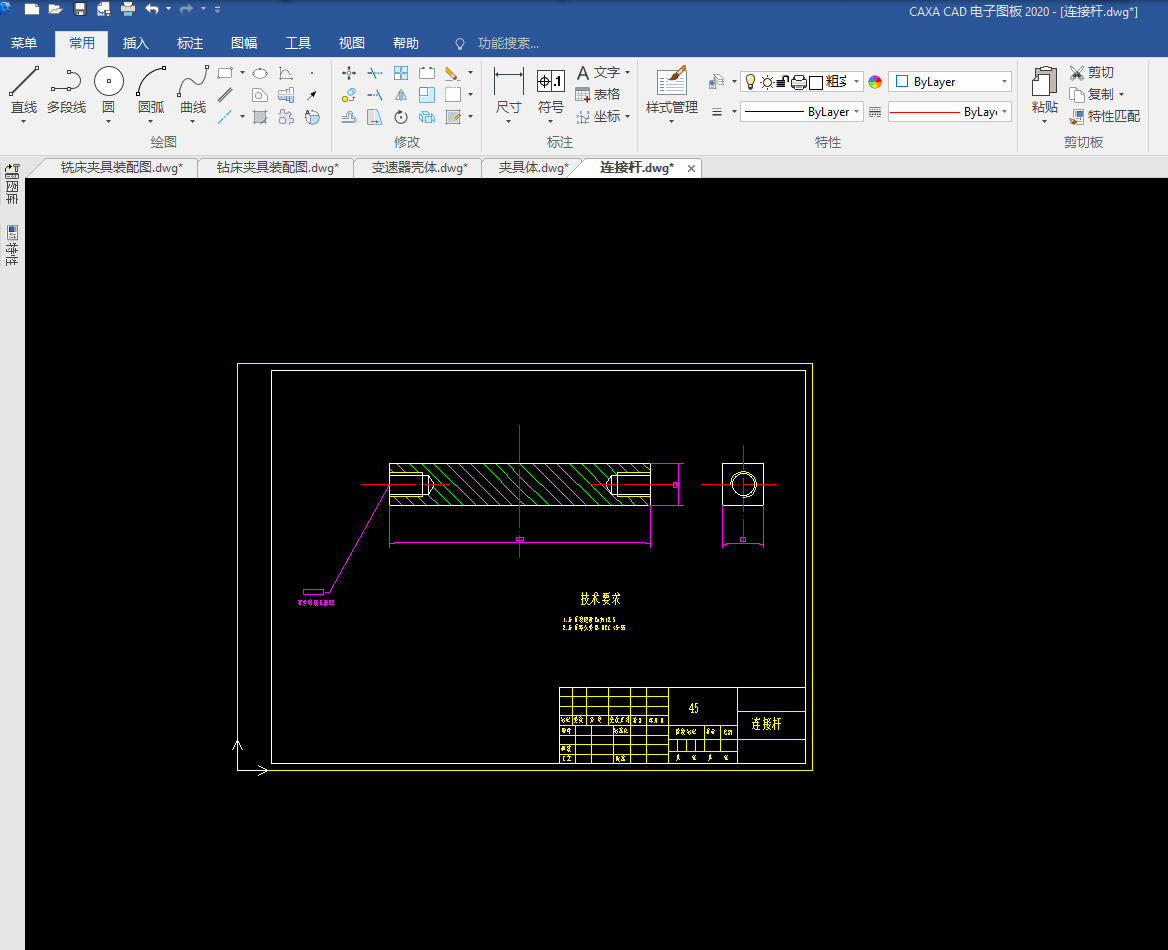Viewport: 1168px width, 950px height.
Task: Switch to the 标注 ribbon tab
Action: [190, 43]
